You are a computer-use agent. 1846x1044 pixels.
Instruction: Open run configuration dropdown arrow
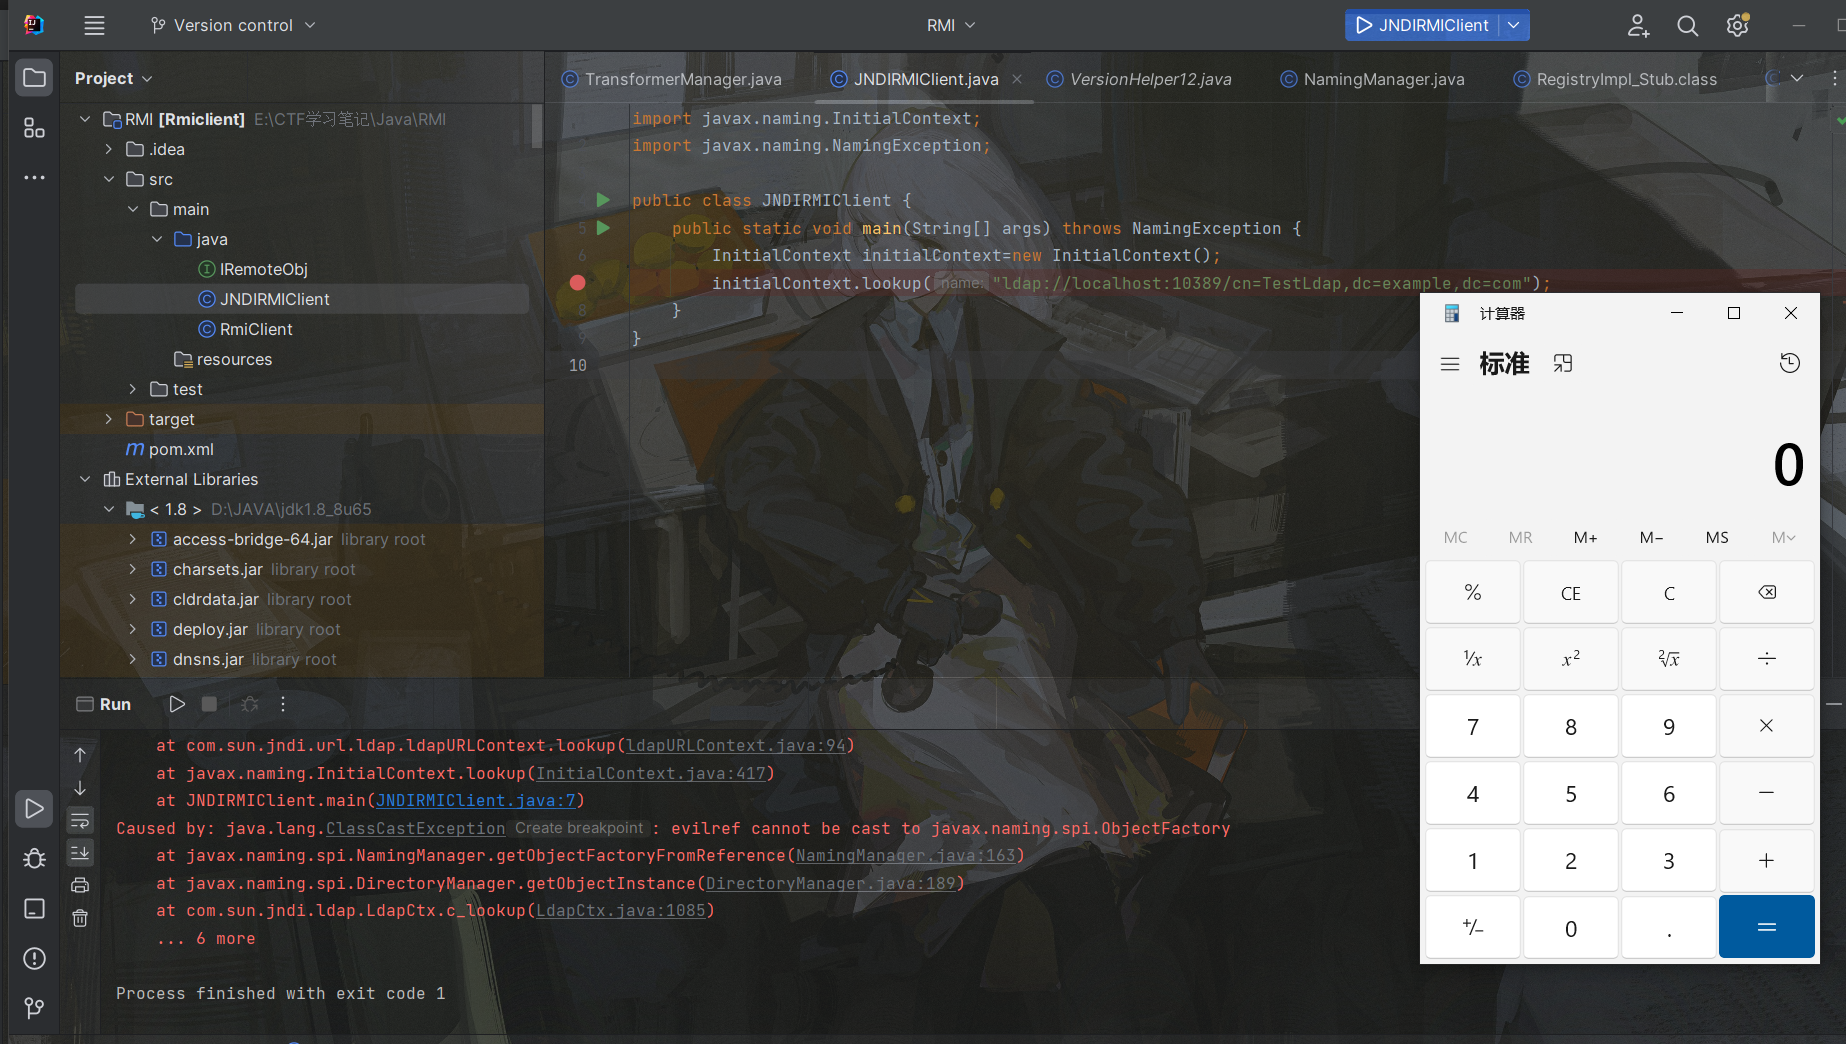tap(1514, 25)
